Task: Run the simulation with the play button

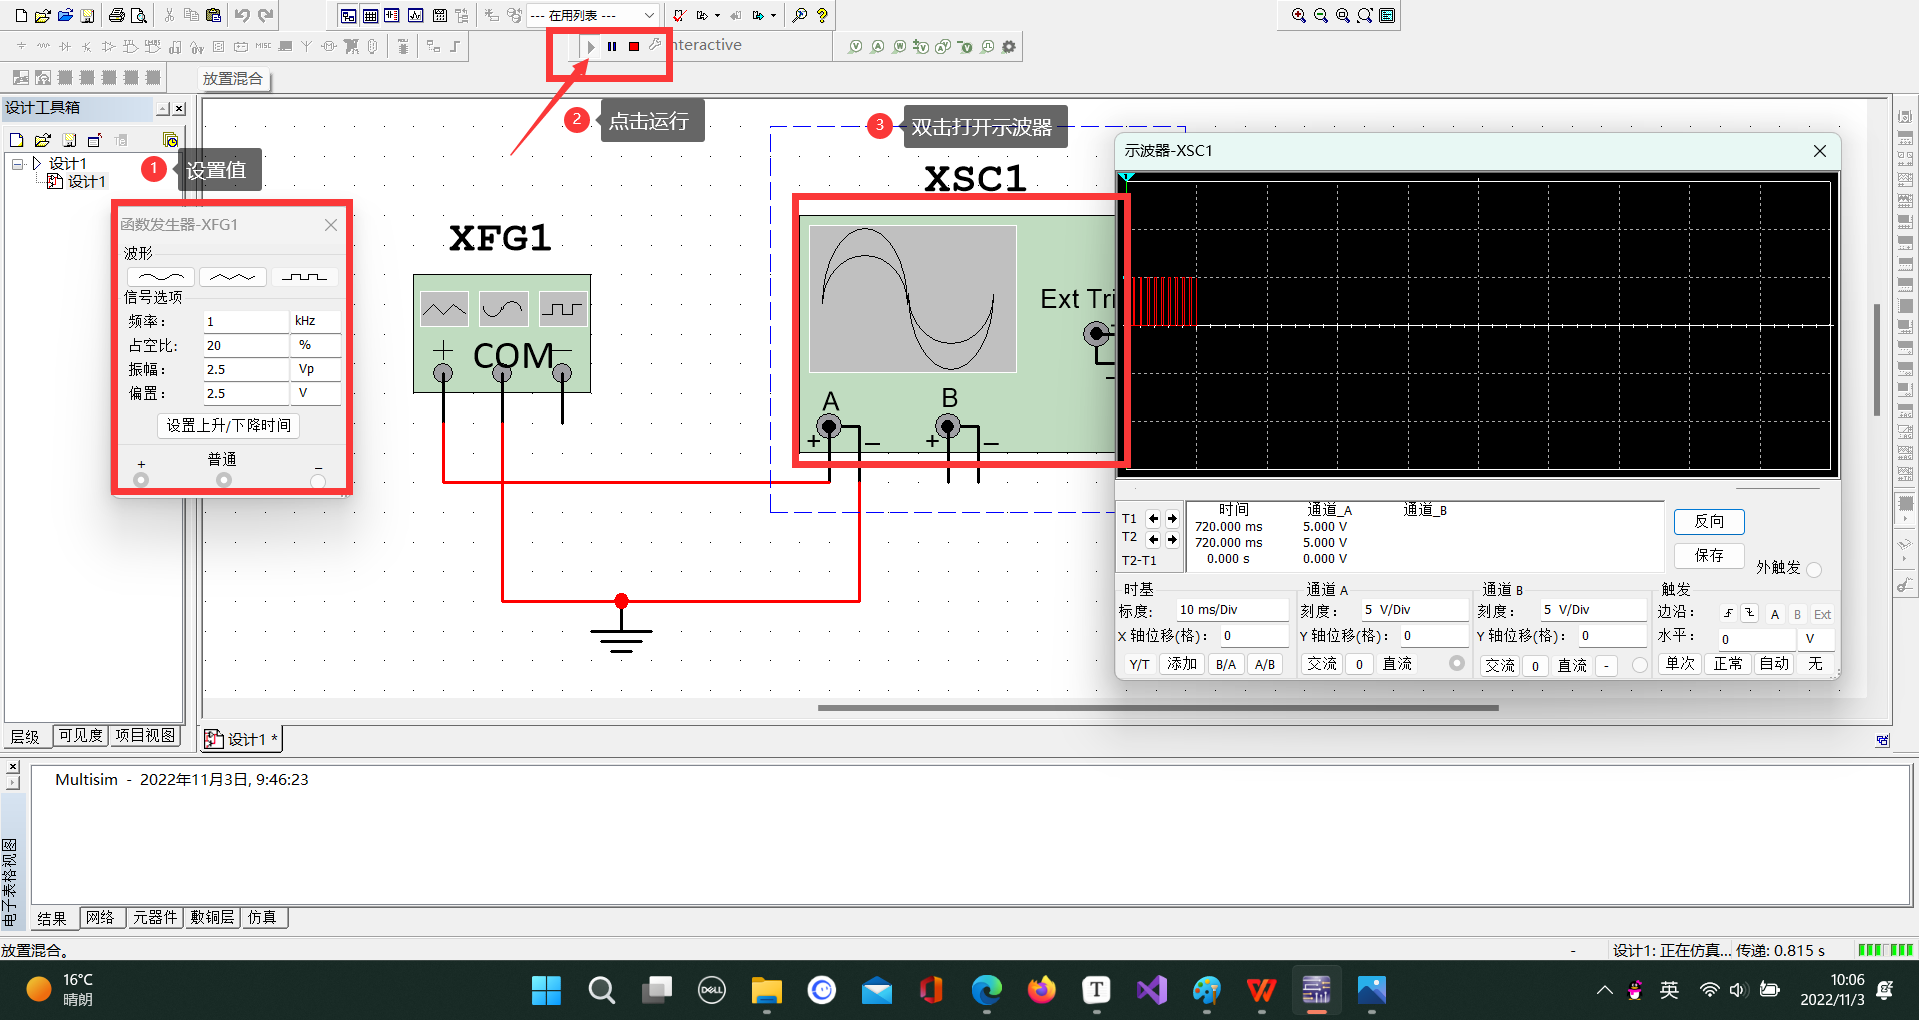Action: pos(591,46)
